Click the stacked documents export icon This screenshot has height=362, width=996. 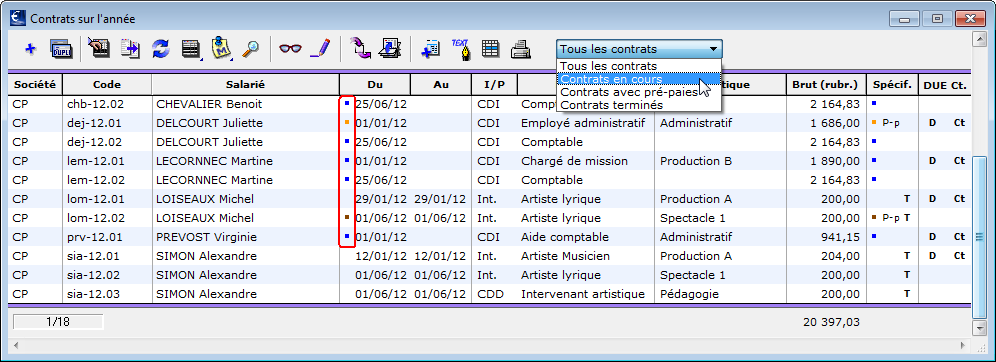click(389, 49)
